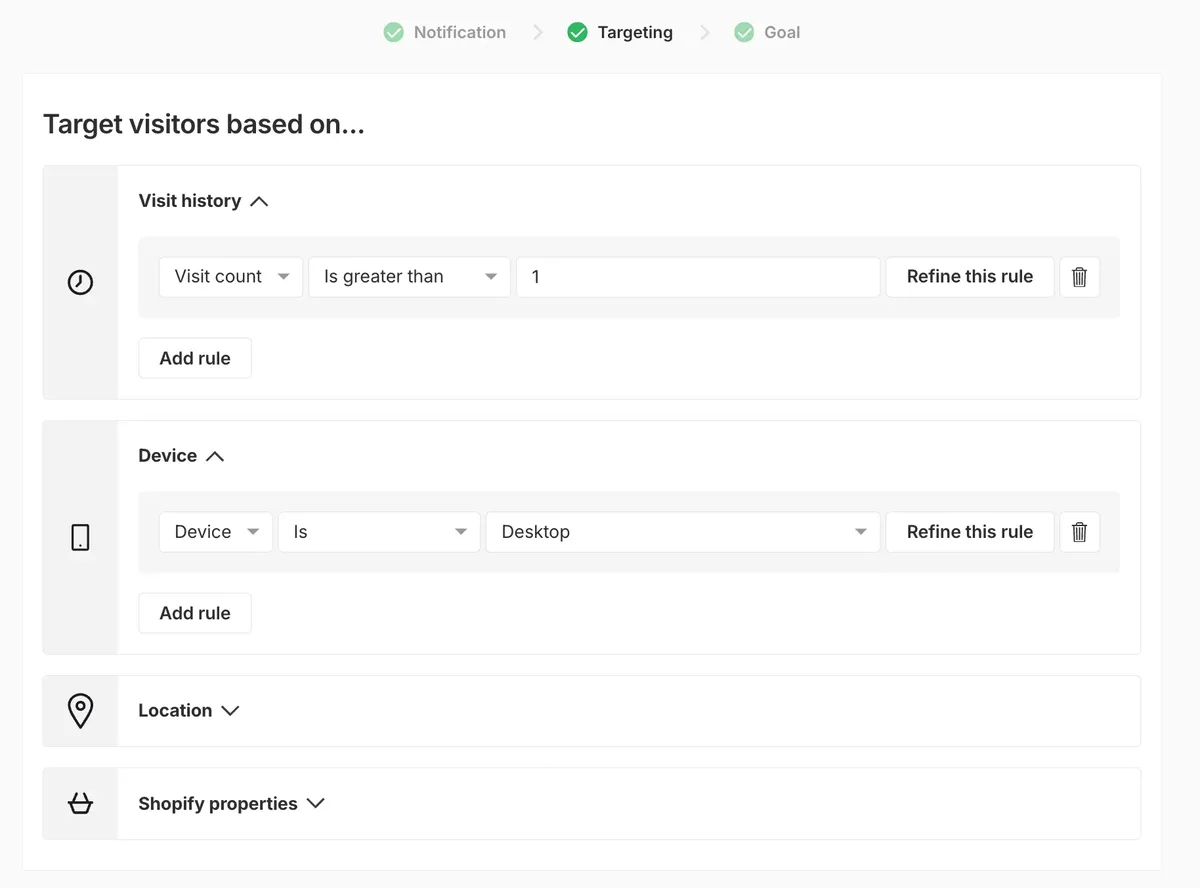The image size is (1200, 888).
Task: Open the Device attribute dropdown
Action: pos(216,532)
